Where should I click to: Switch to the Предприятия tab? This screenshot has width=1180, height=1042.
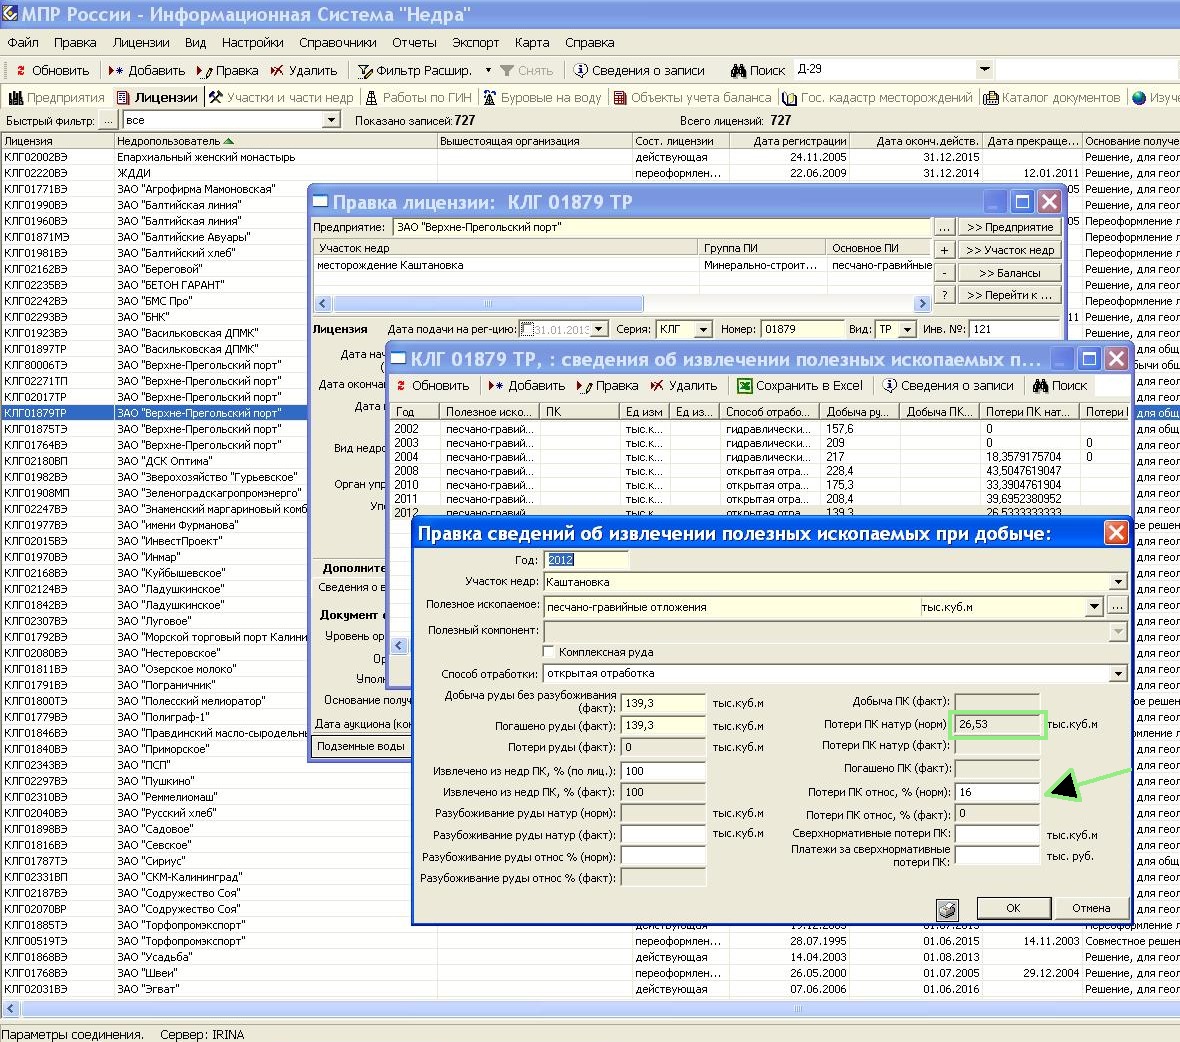pyautogui.click(x=56, y=98)
